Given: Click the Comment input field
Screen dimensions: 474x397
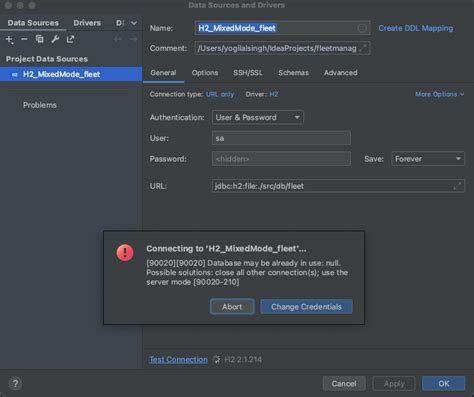Looking at the screenshot, I should (x=282, y=48).
